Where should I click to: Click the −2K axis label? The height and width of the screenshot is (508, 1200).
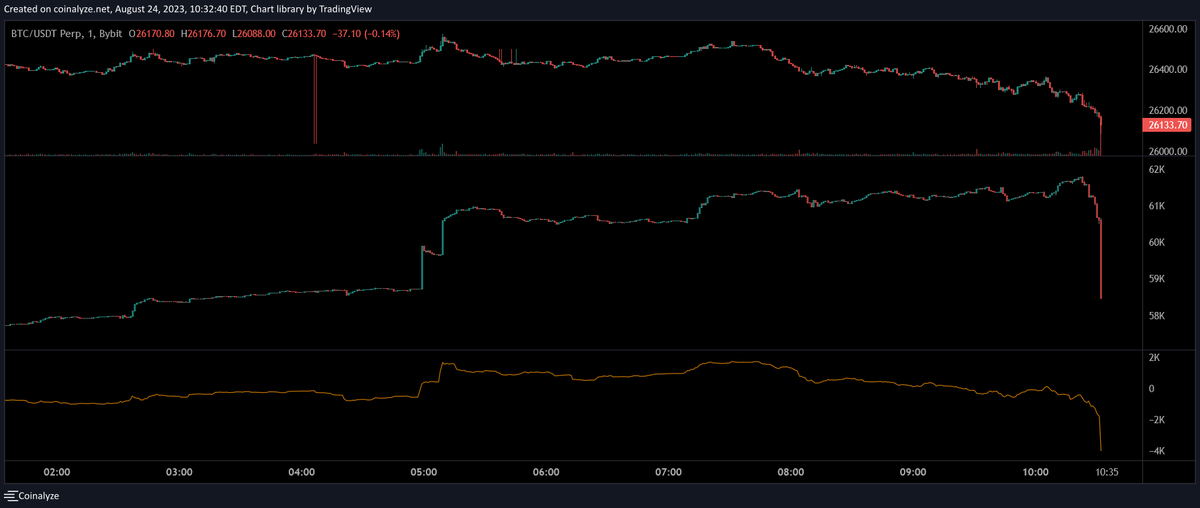(x=1155, y=420)
